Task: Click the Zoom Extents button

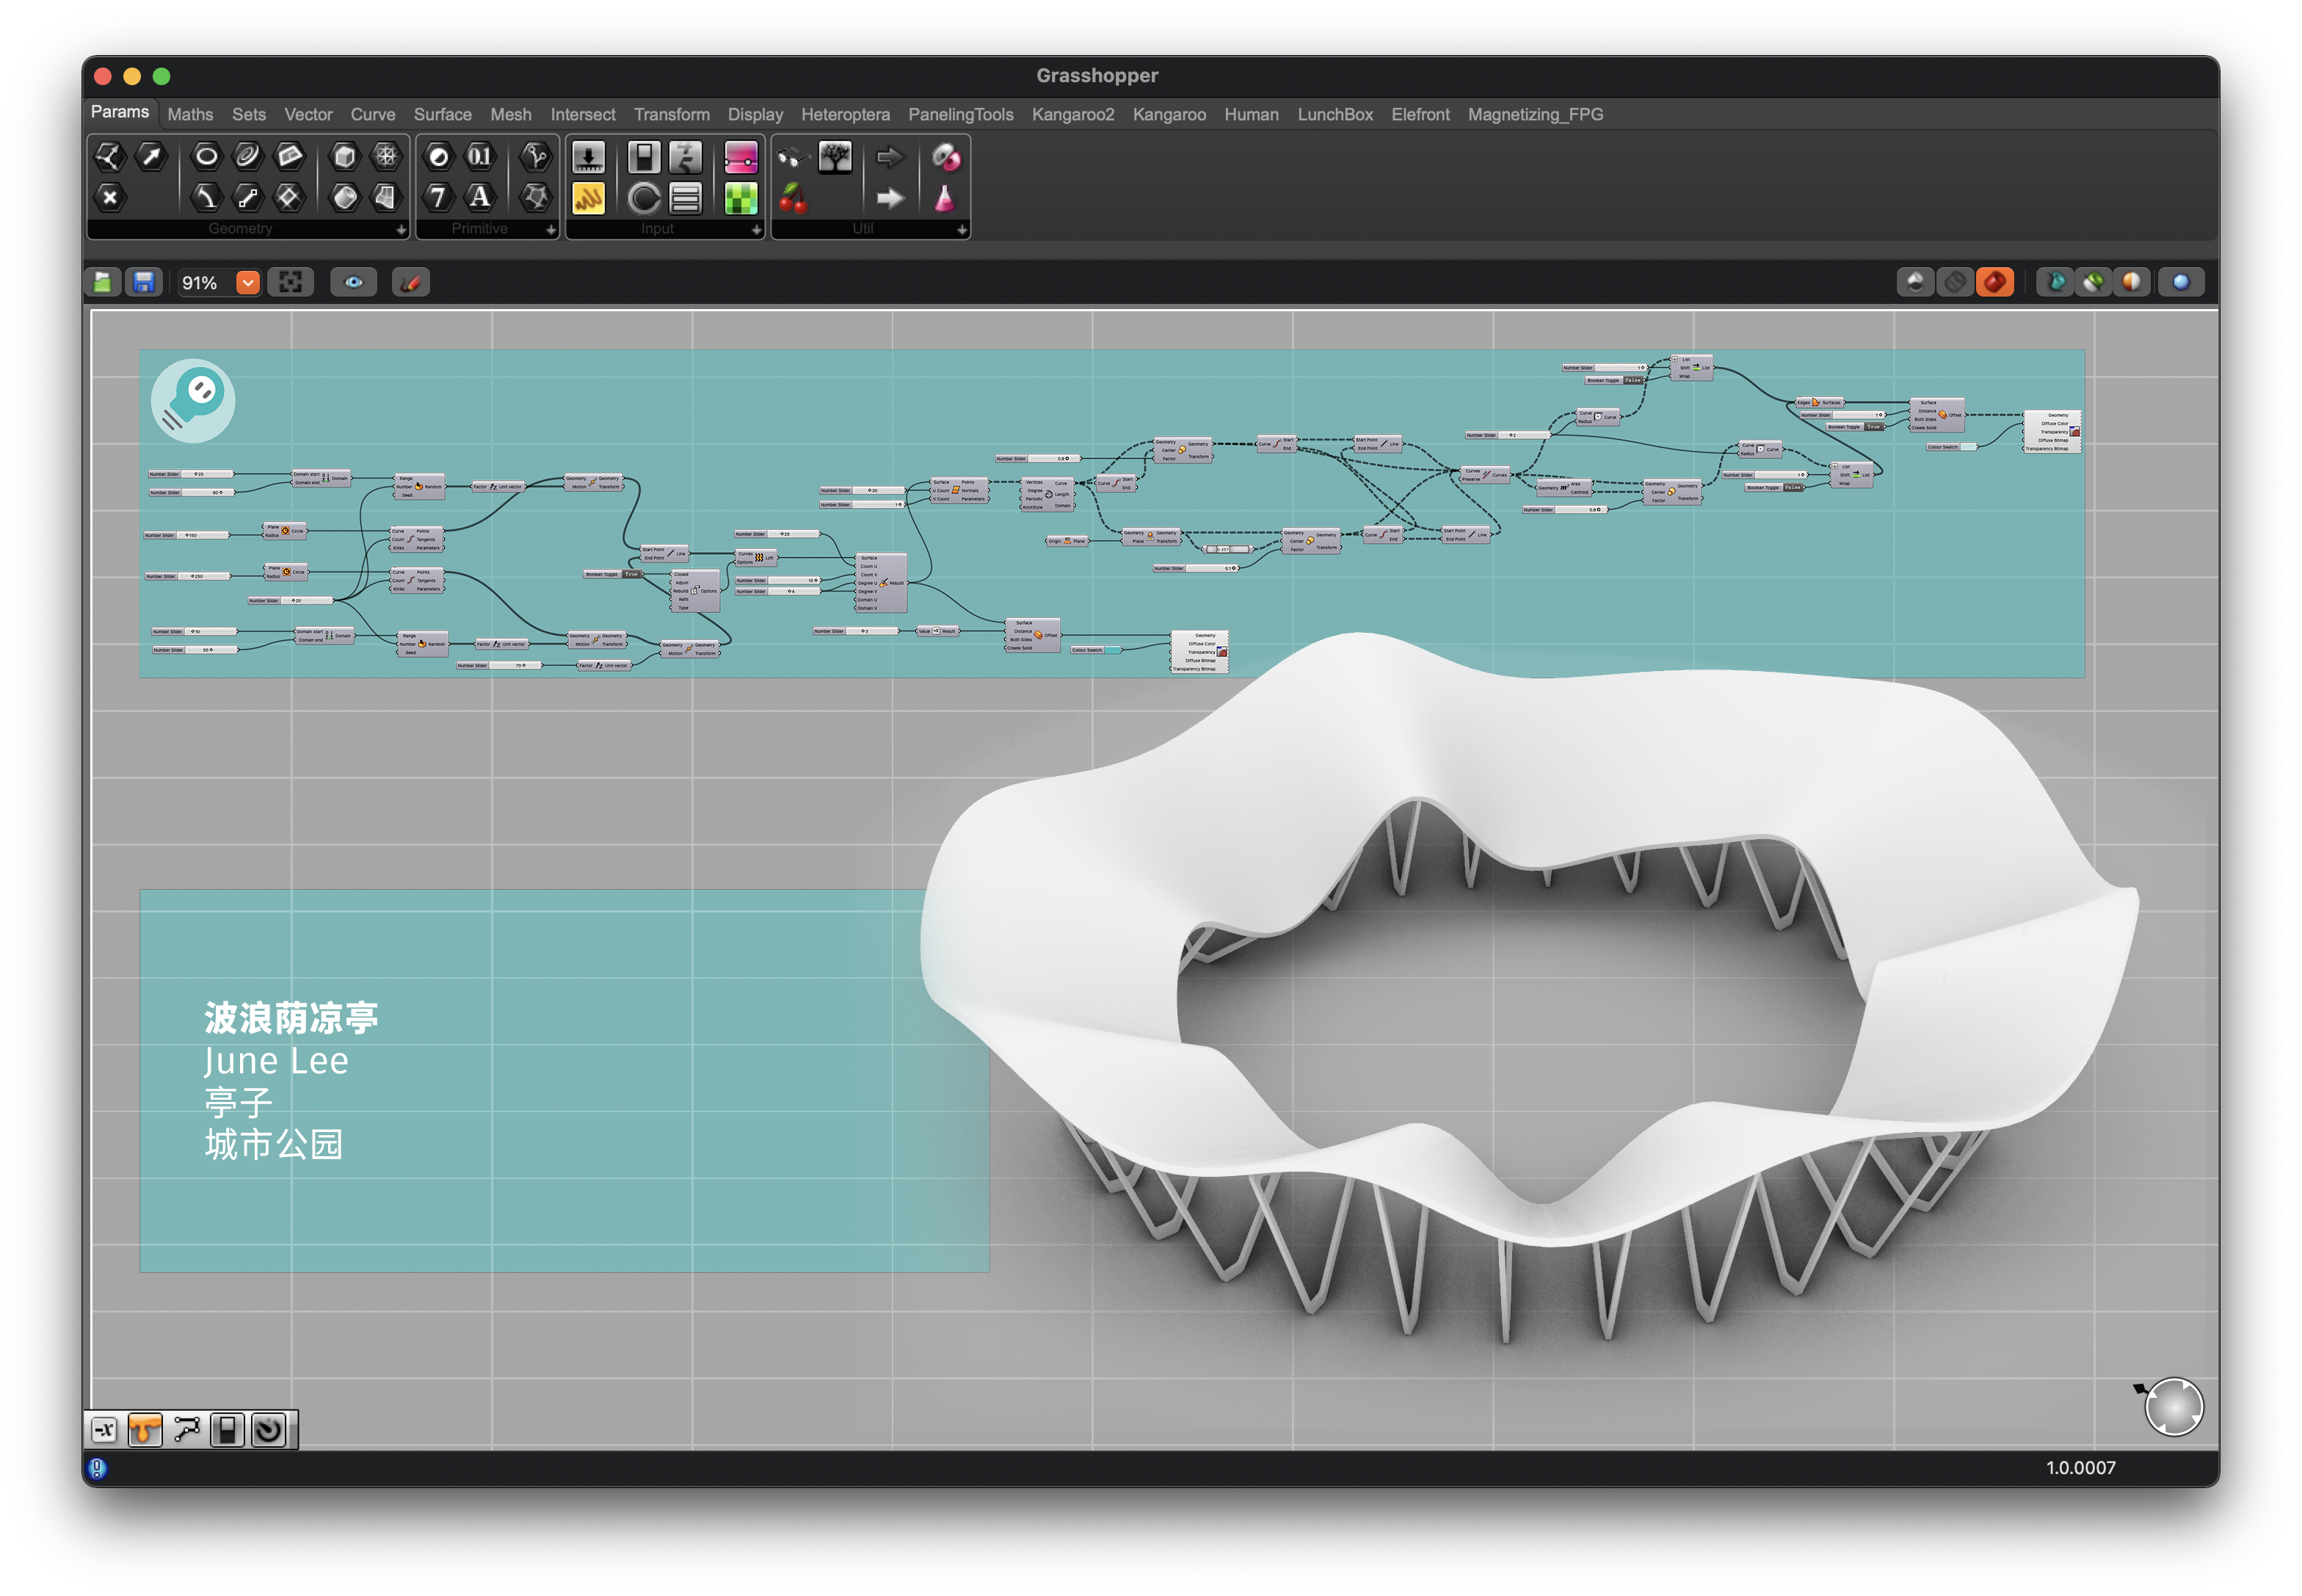Action: click(290, 283)
